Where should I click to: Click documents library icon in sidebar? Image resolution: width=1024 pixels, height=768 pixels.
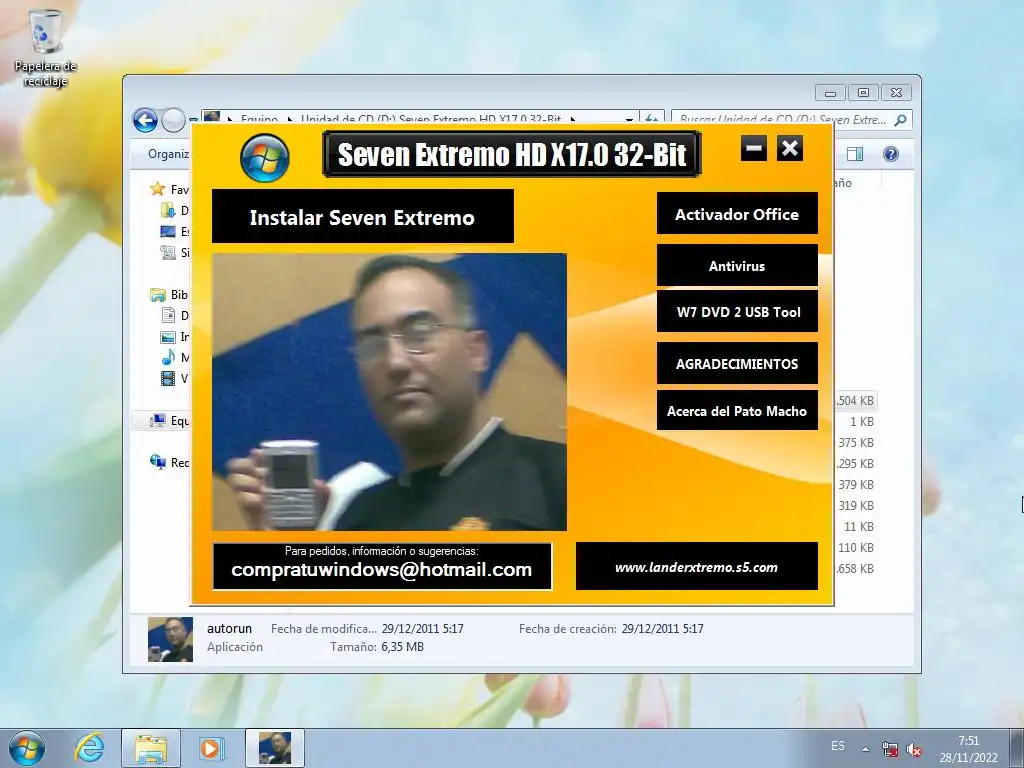[168, 315]
